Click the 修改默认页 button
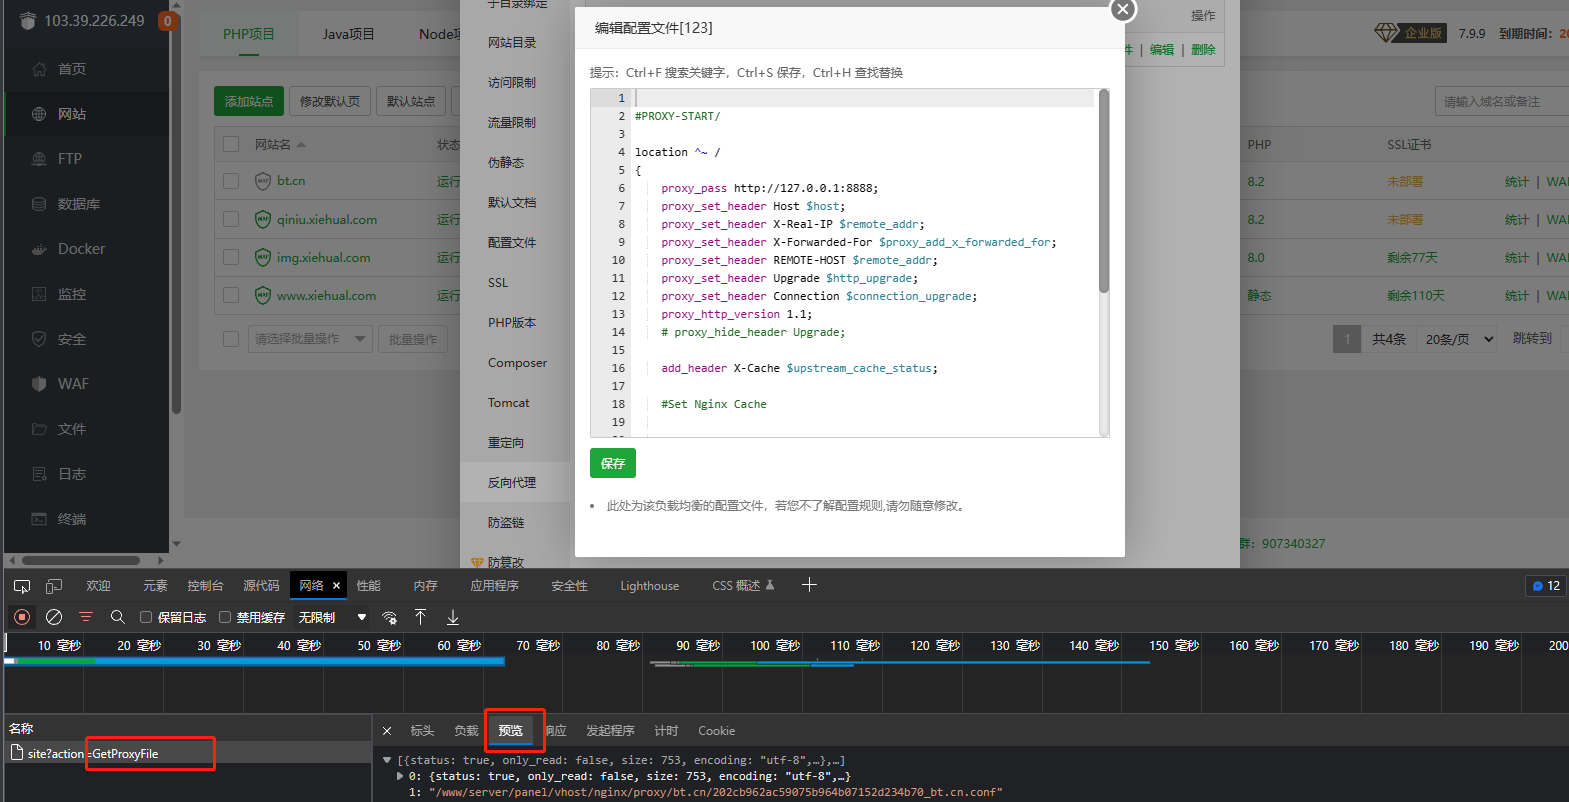Viewport: 1569px width, 802px height. point(330,101)
